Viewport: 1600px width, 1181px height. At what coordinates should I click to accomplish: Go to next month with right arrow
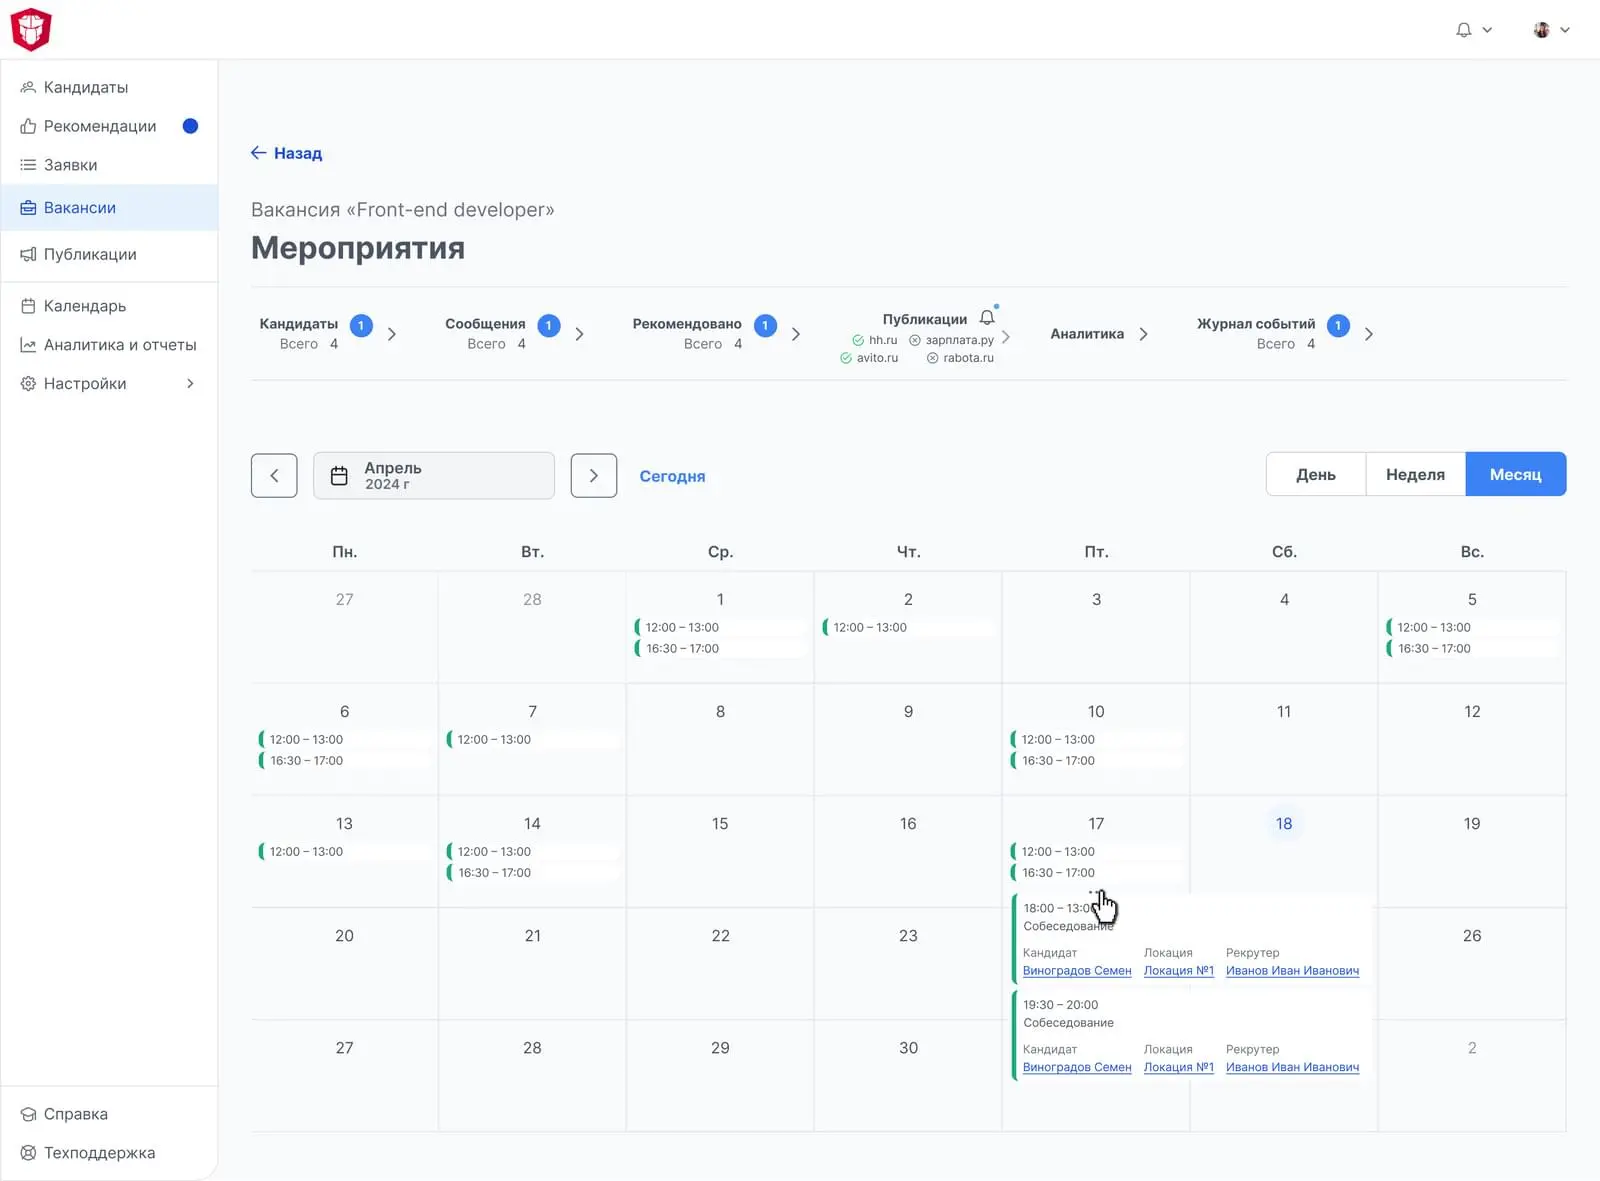[593, 476]
